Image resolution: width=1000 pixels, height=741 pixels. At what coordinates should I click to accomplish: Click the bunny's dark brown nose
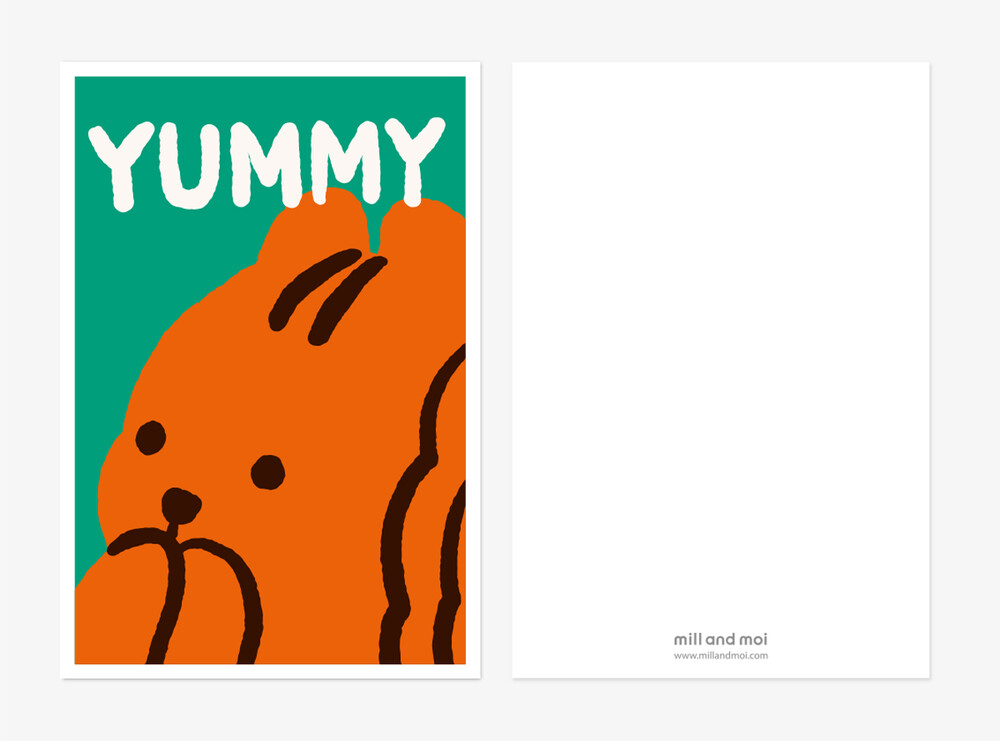tap(181, 506)
